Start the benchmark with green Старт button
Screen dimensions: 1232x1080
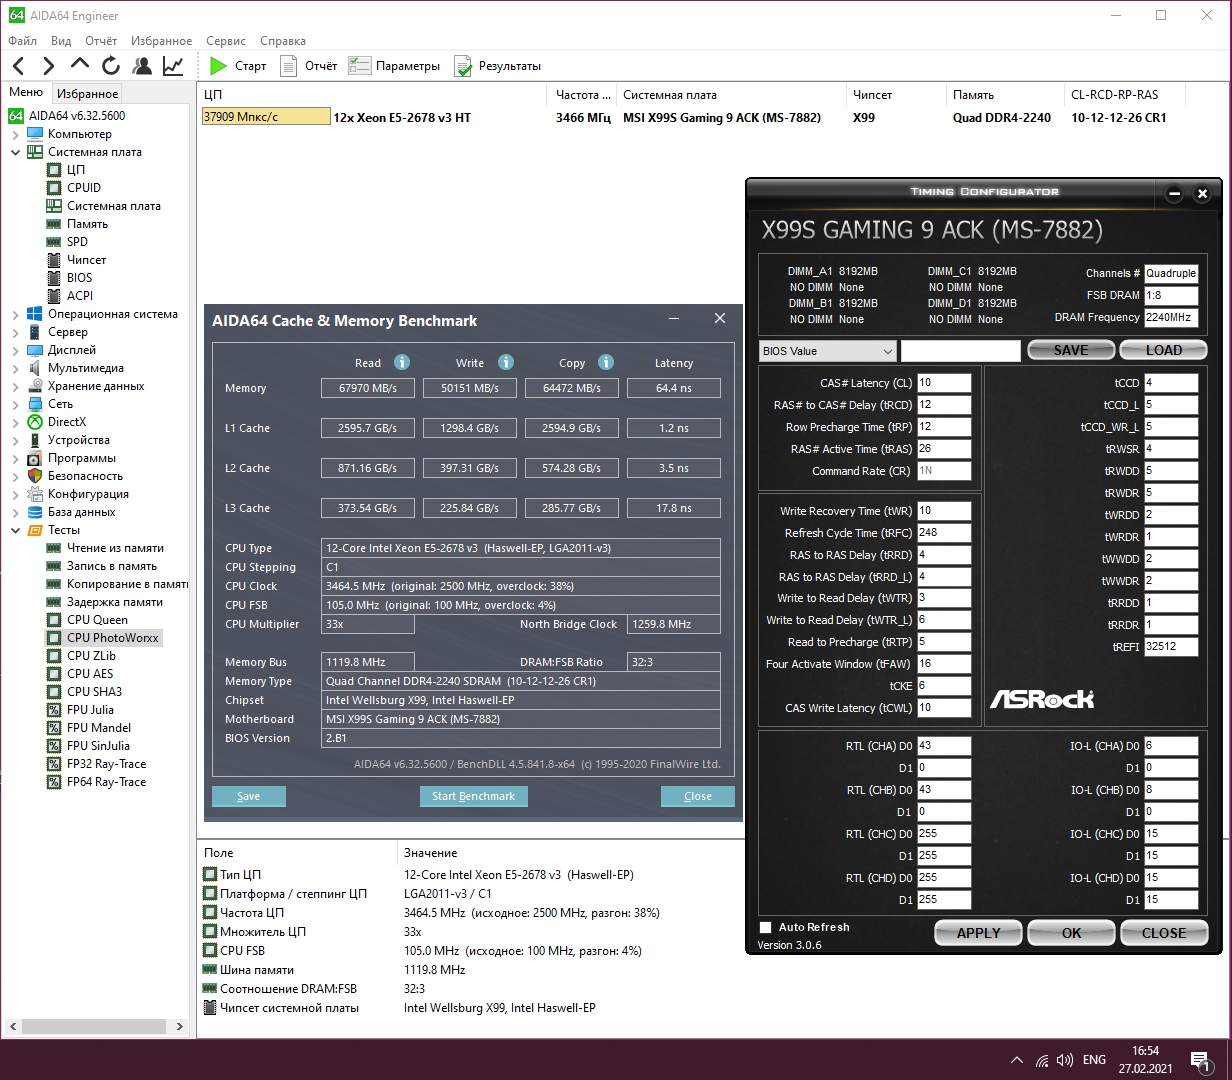pos(238,66)
